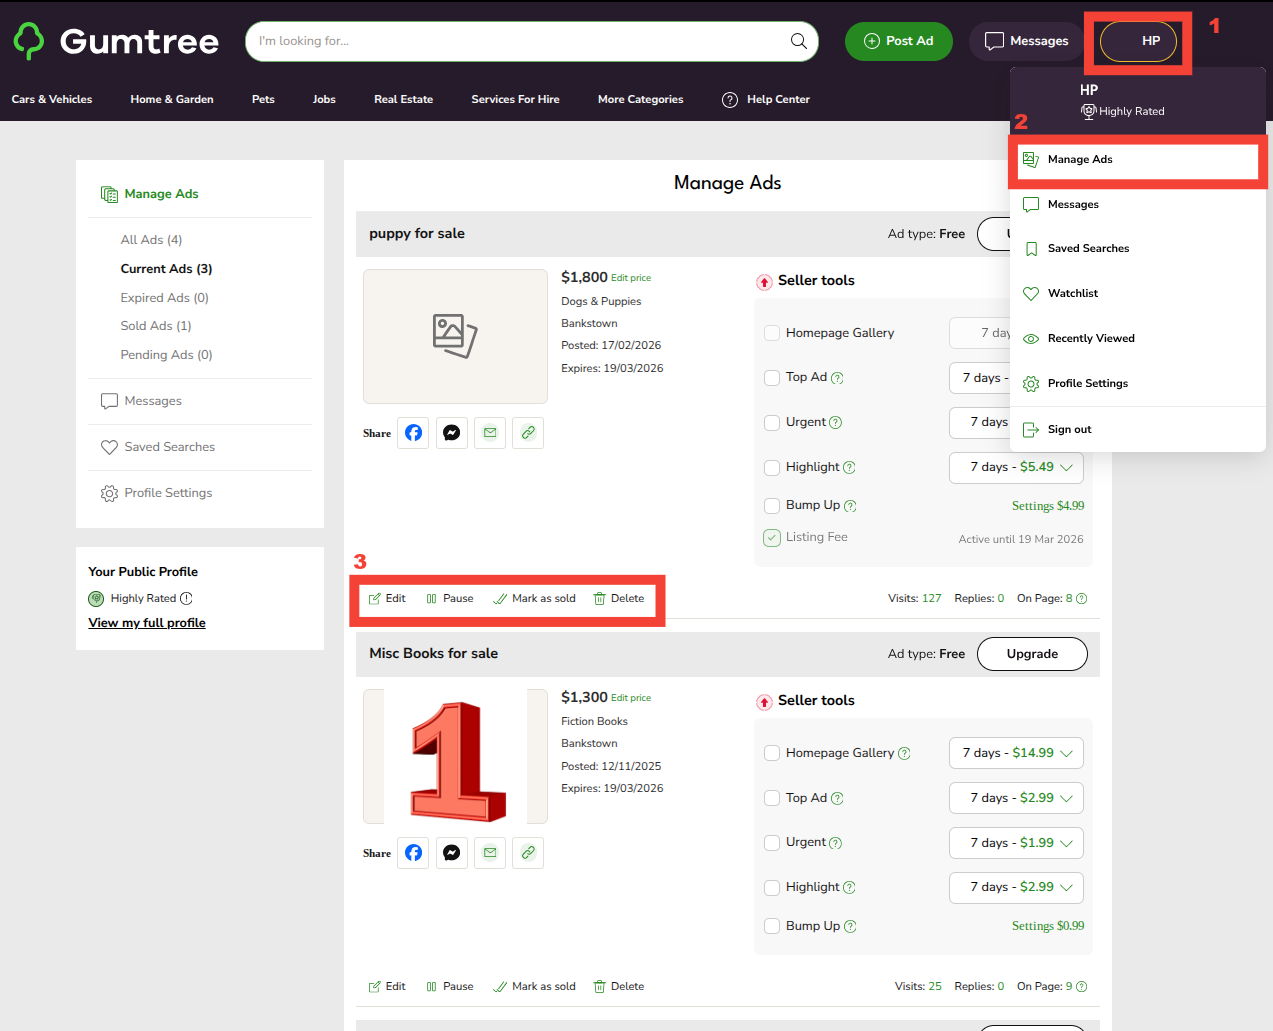This screenshot has width=1273, height=1031.
Task: Share puppy ad on Facebook
Action: (x=413, y=433)
